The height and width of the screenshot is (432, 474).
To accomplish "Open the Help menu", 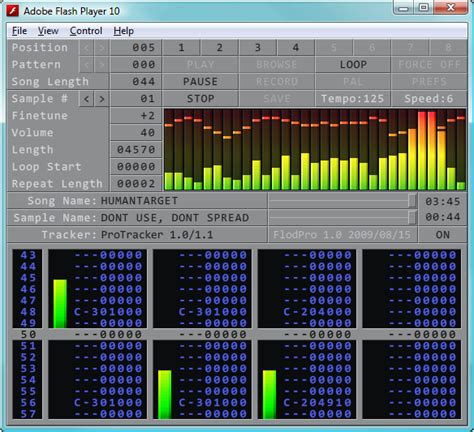I will [124, 31].
